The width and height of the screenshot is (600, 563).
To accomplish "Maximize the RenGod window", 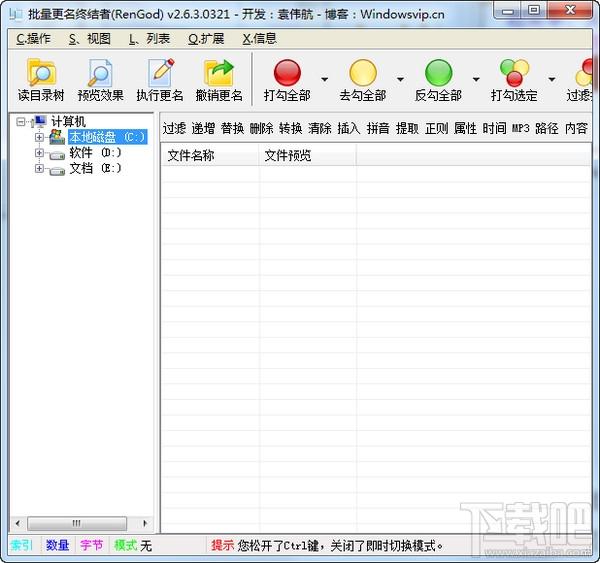I will coord(534,10).
